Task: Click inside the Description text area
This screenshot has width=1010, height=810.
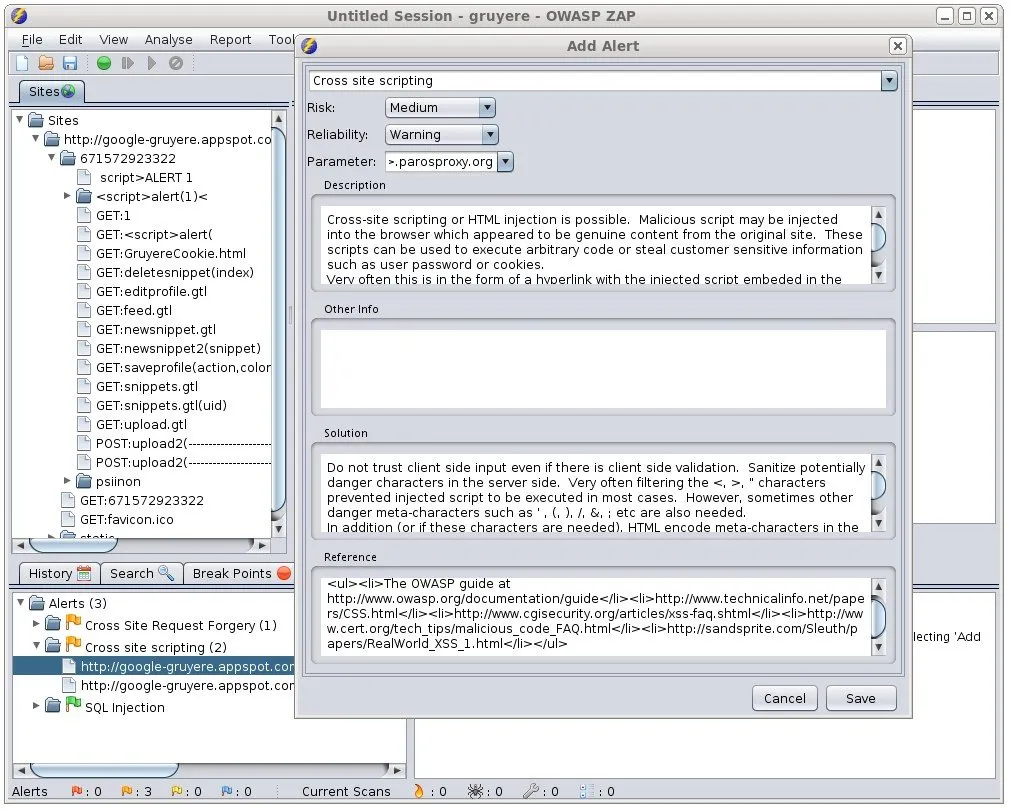Action: pyautogui.click(x=595, y=245)
